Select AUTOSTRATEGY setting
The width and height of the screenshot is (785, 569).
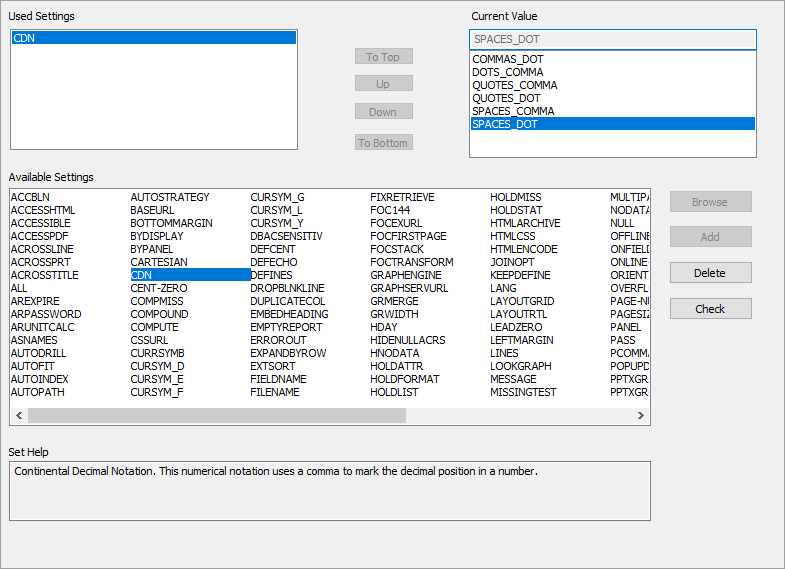[170, 197]
